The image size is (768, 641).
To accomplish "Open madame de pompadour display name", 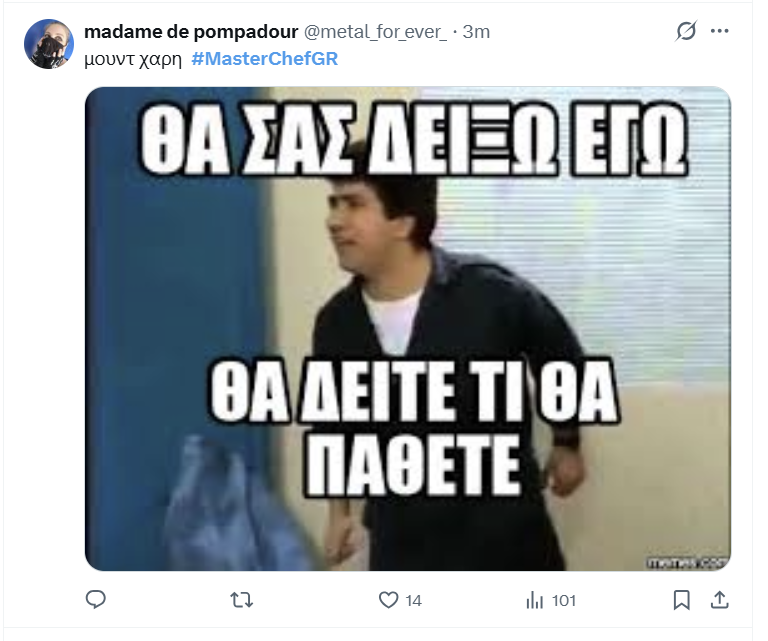I will tap(191, 32).
